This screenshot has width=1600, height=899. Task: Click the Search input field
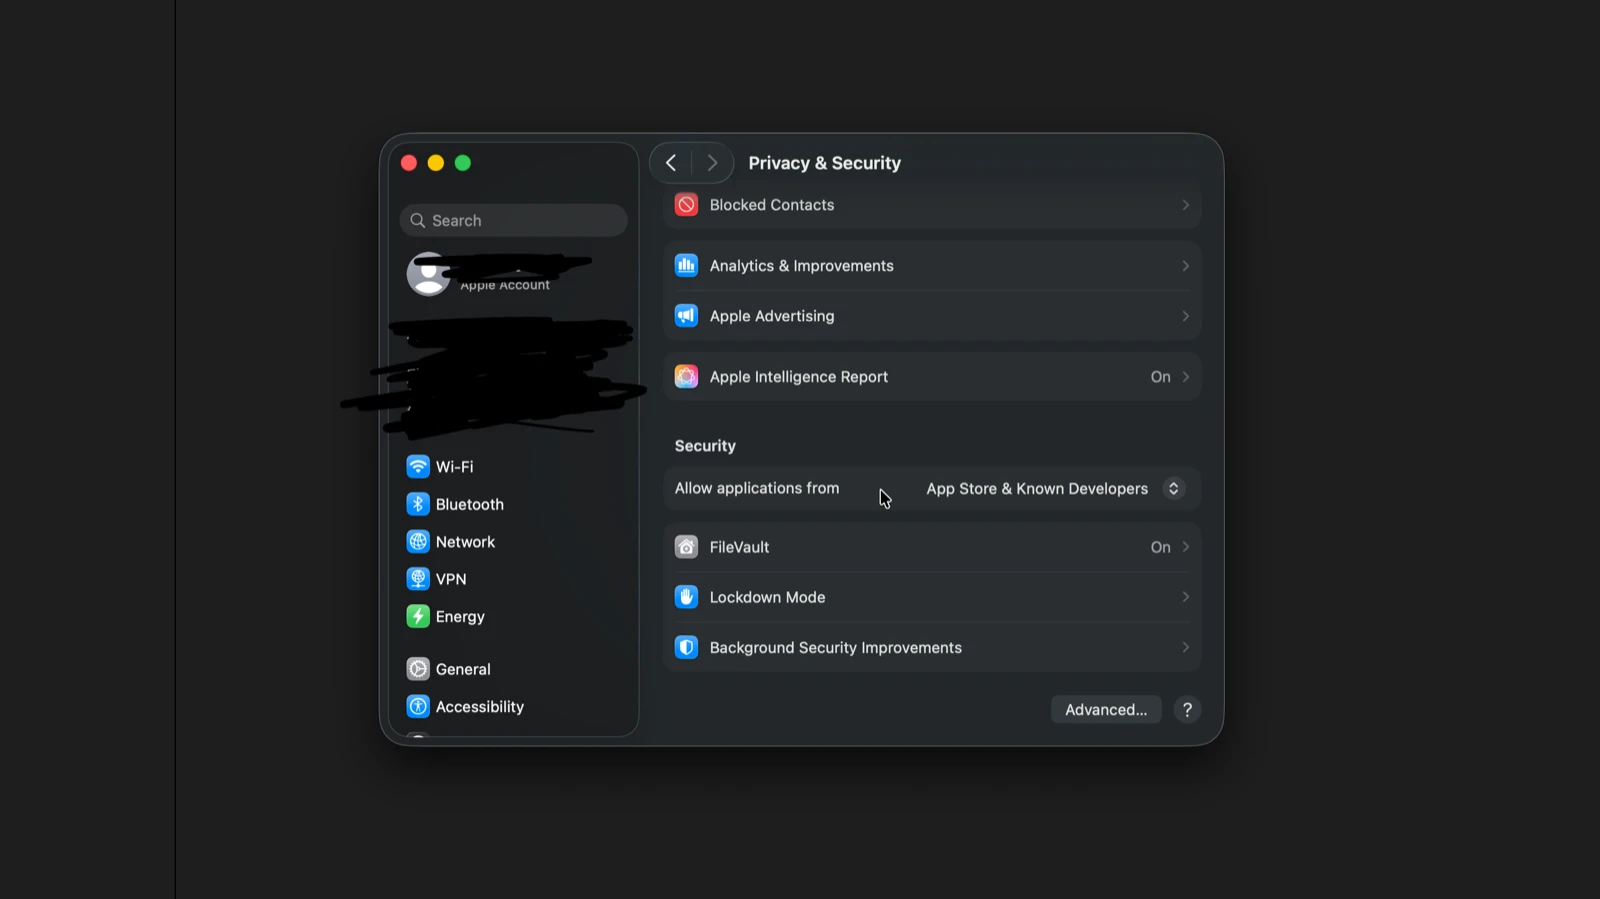(x=514, y=221)
